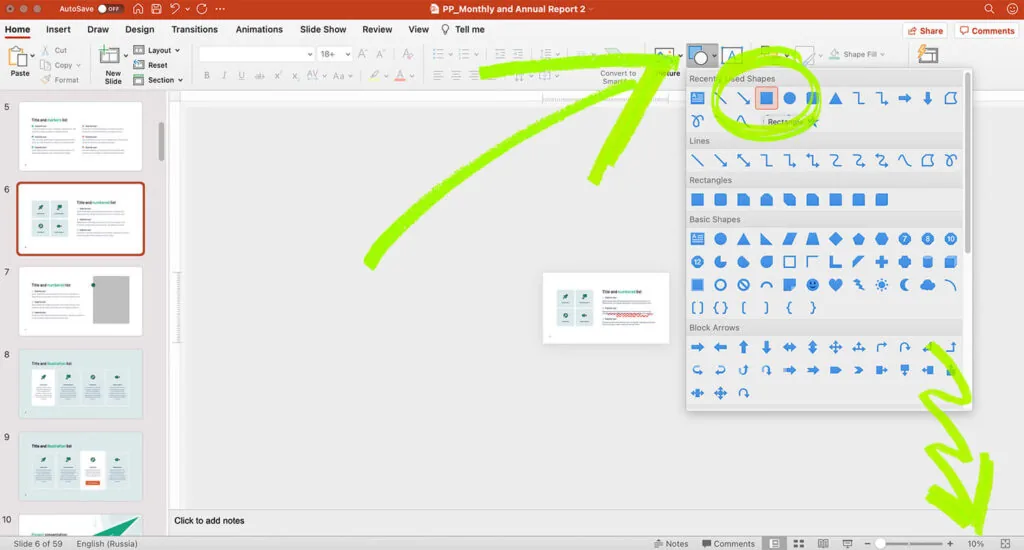This screenshot has width=1024, height=550.
Task: Switch to Slide Sorter view
Action: pos(799,543)
